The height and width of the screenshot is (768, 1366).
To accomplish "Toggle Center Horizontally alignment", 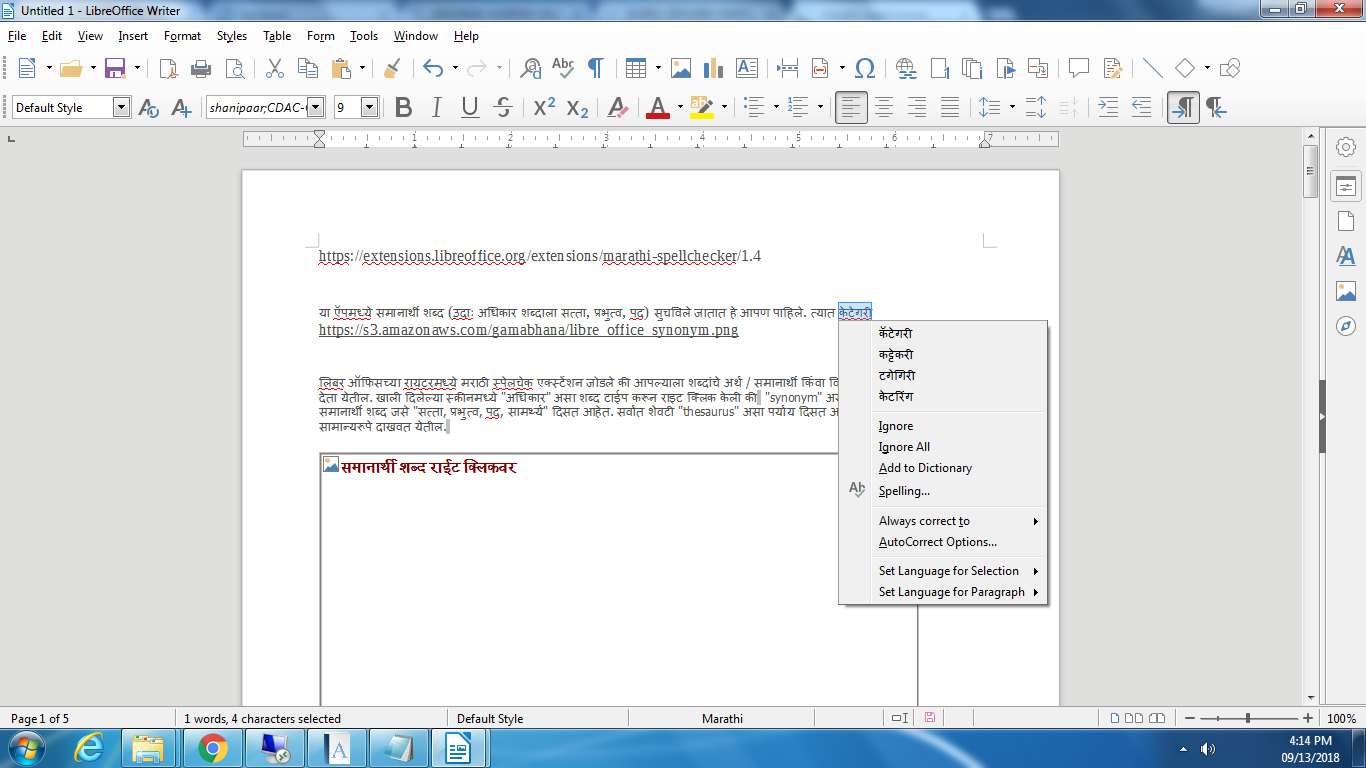I will 884,107.
